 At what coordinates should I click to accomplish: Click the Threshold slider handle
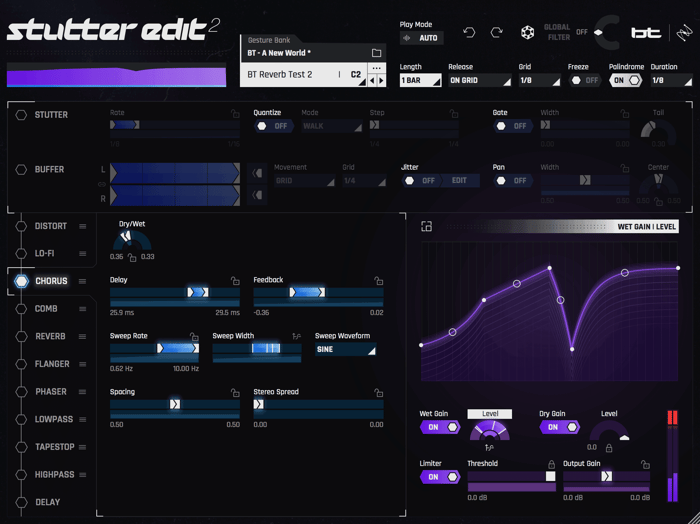[x=550, y=477]
